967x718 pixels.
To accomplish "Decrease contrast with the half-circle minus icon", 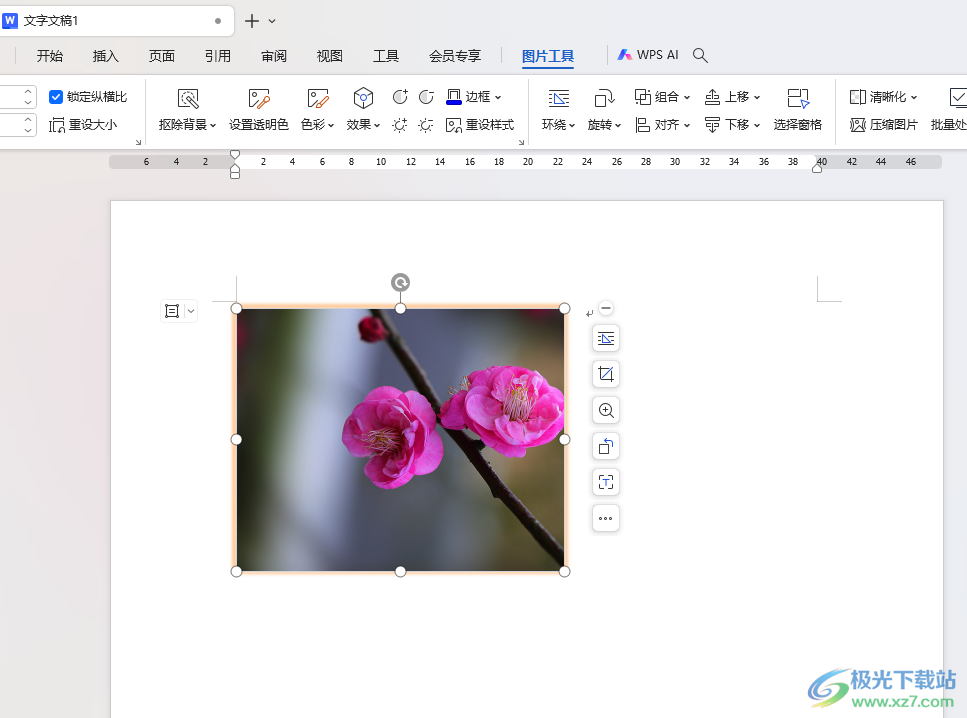I will (426, 97).
